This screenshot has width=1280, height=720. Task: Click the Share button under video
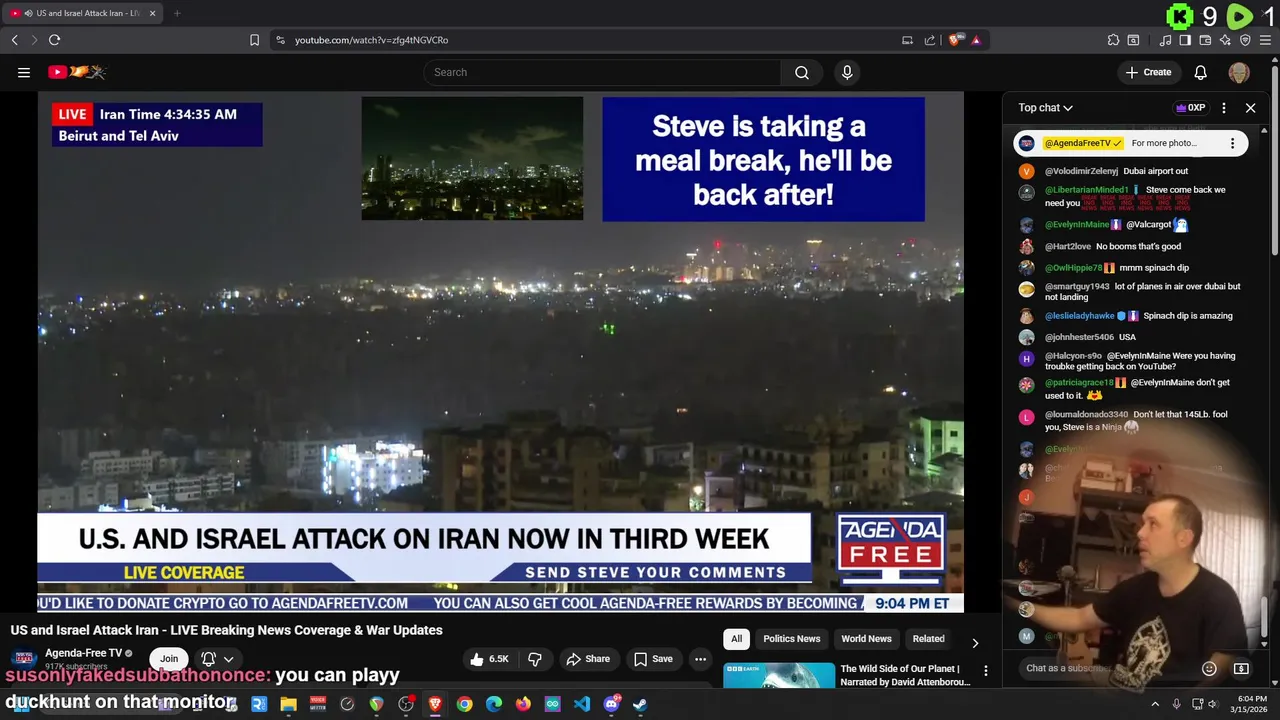587,659
